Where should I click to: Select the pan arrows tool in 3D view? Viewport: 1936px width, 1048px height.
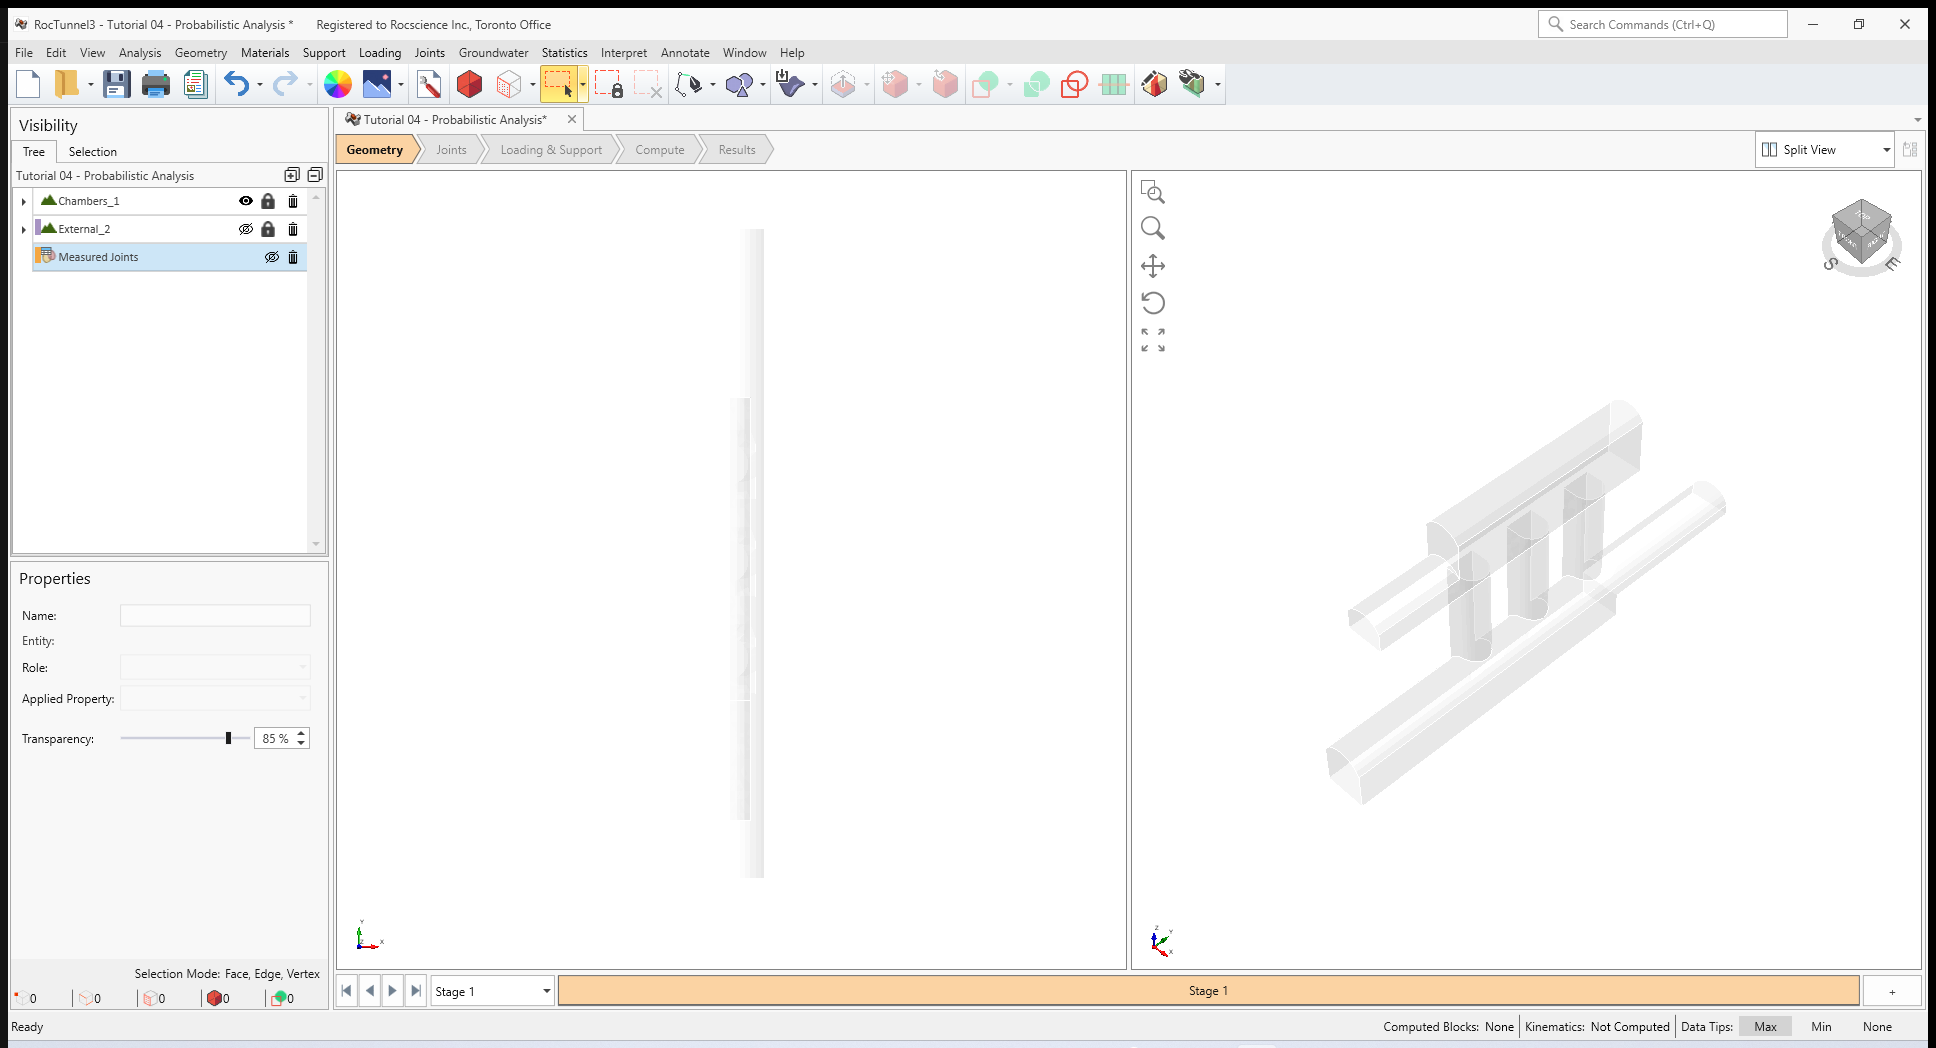point(1153,266)
